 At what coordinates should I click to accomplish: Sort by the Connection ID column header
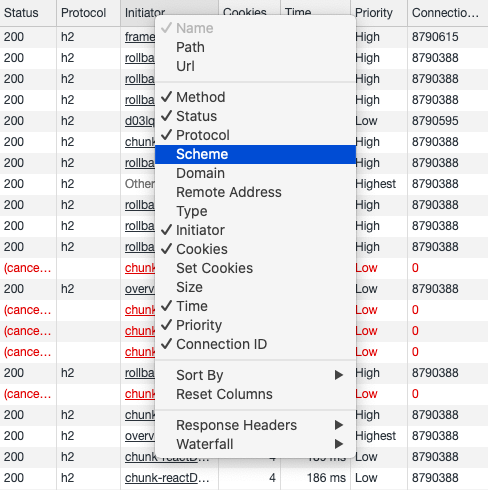point(448,13)
